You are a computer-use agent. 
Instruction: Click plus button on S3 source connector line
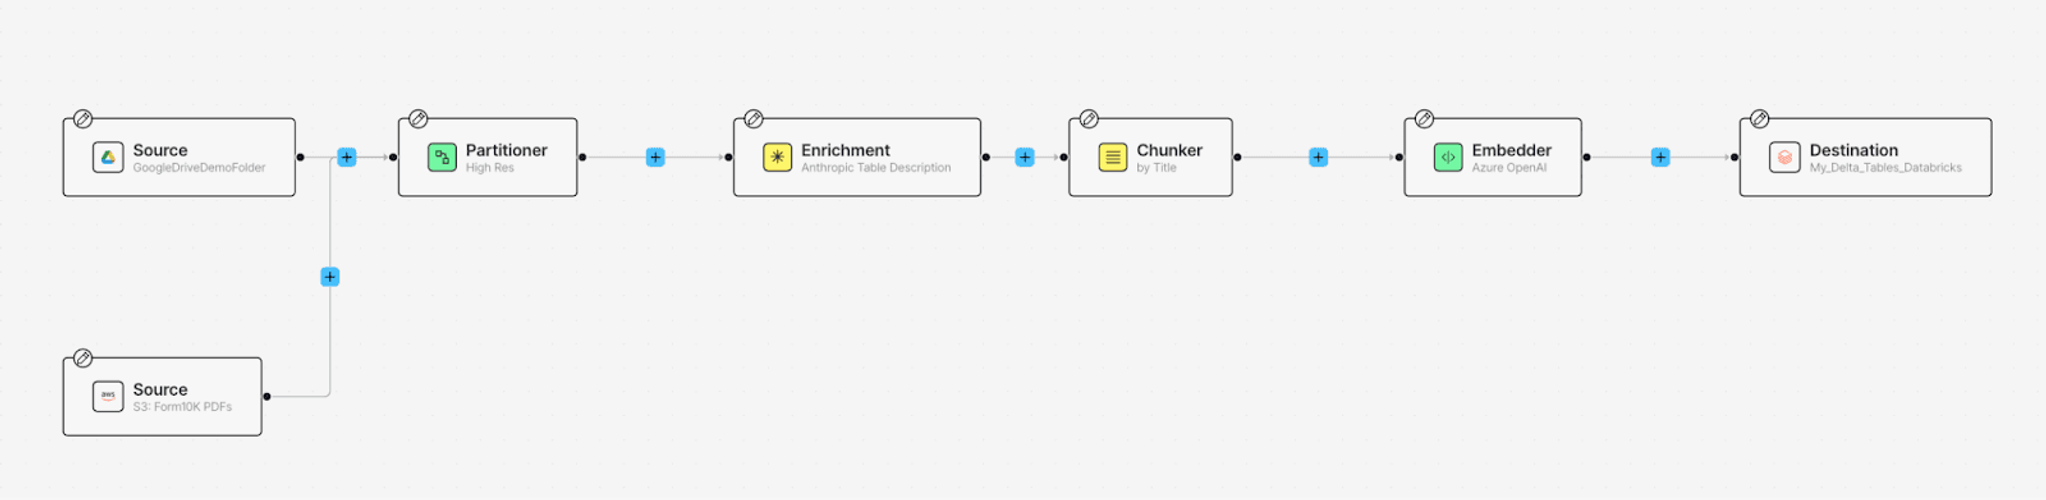[x=330, y=277]
